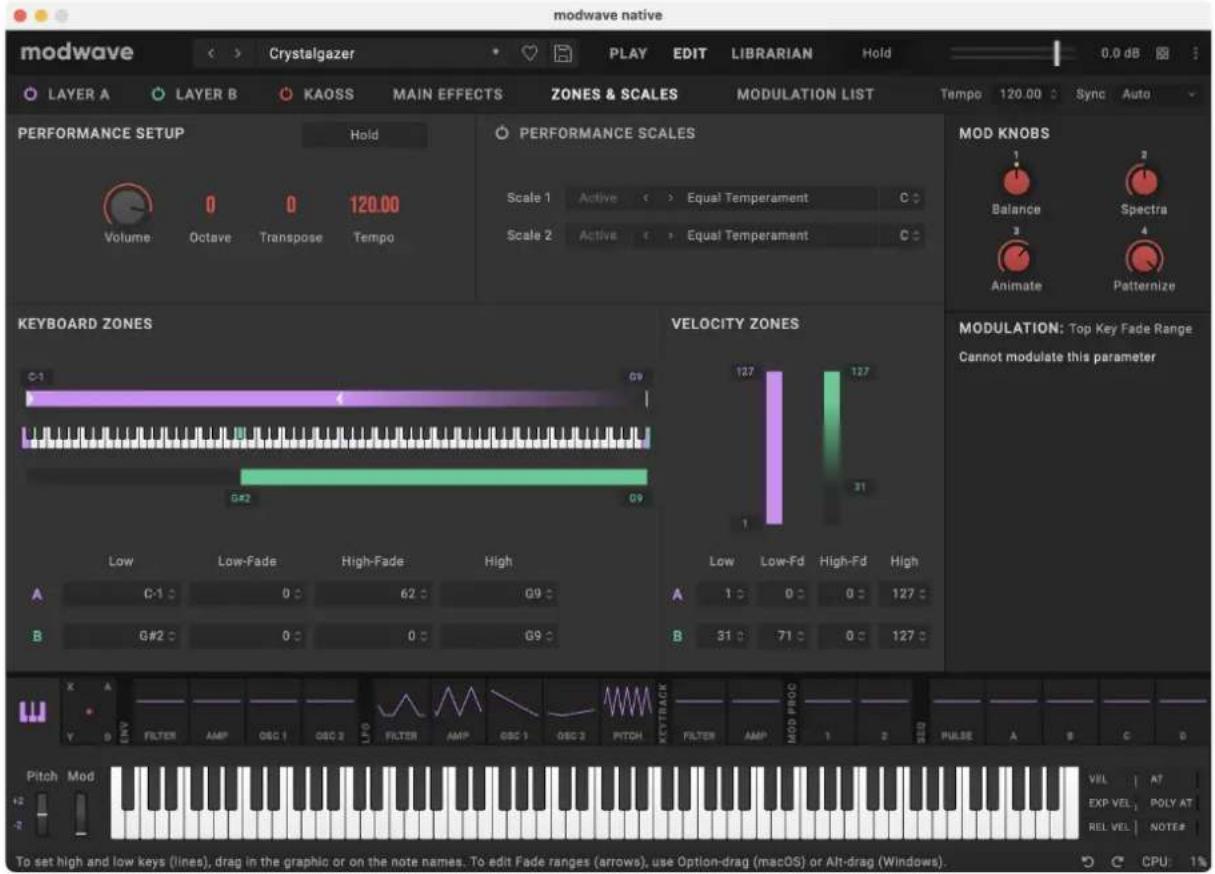Select Mod Processor 1 thumbnail
Viewport: 1215px width, 874px height.
coord(828,712)
